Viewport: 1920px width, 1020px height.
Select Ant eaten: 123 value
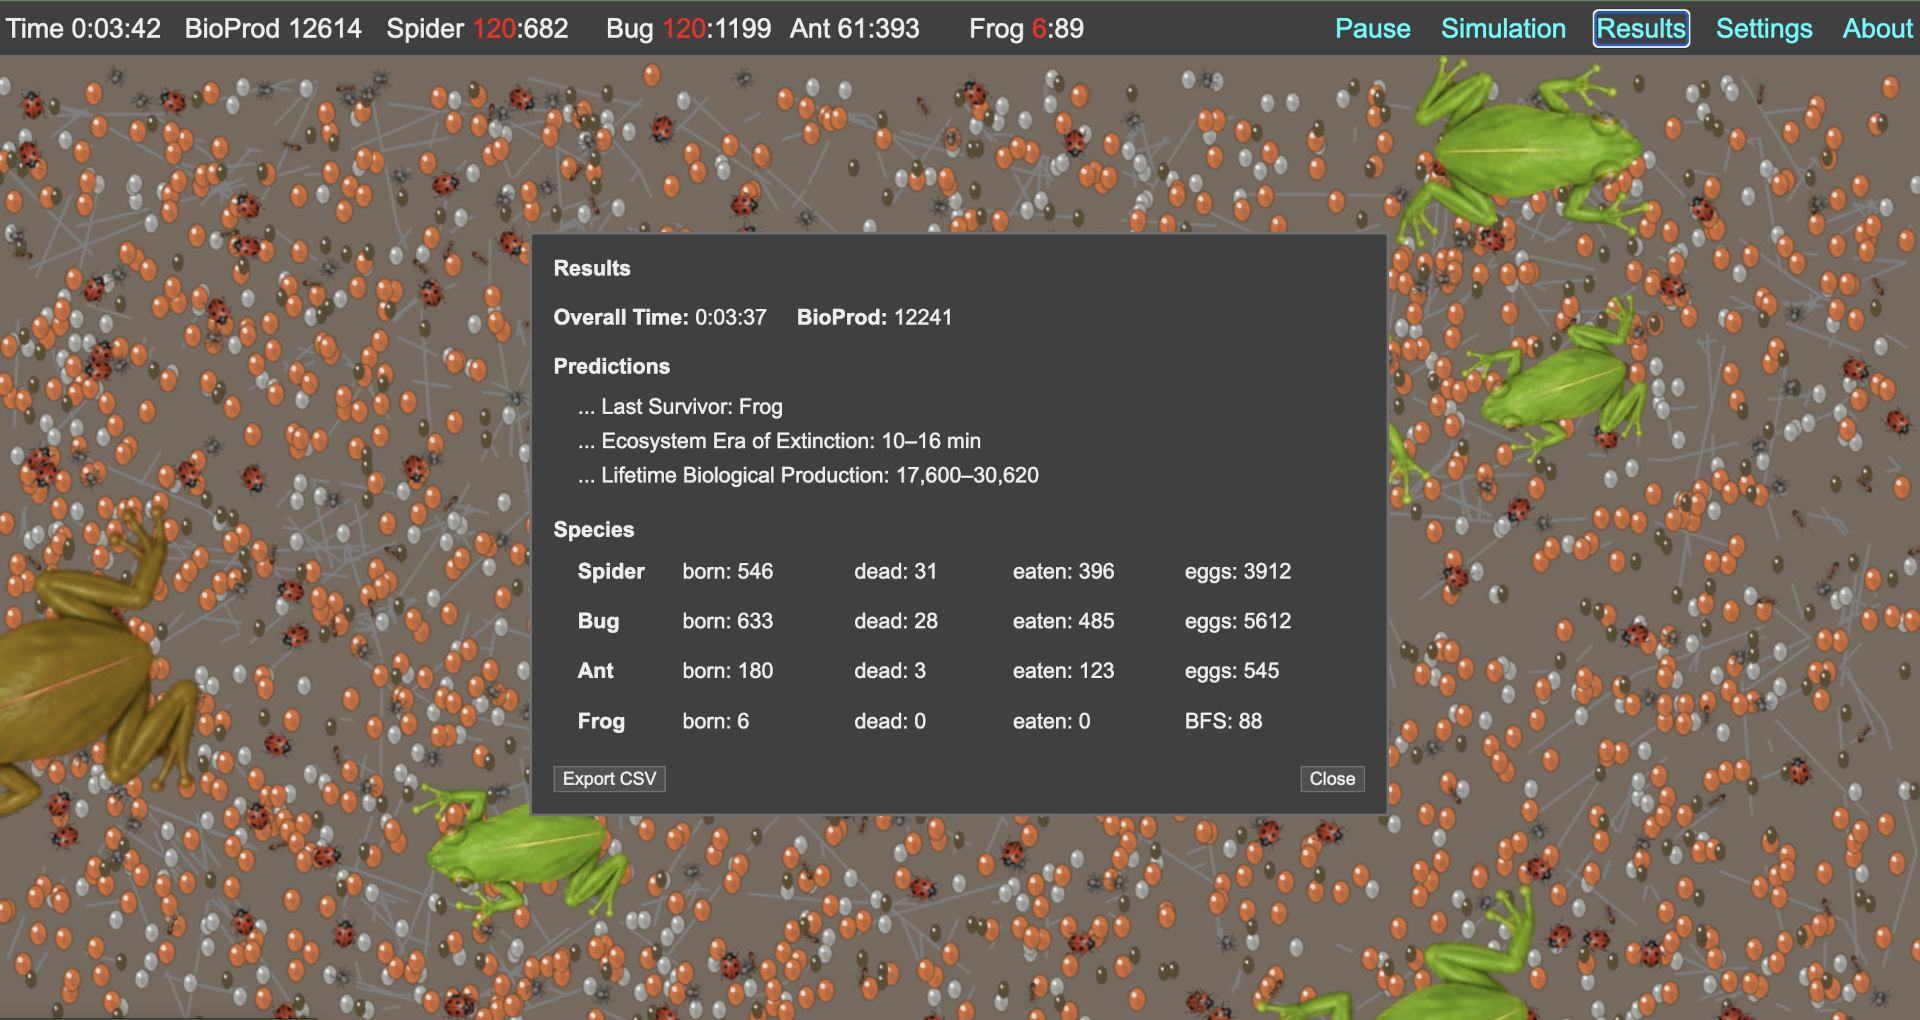[1063, 671]
